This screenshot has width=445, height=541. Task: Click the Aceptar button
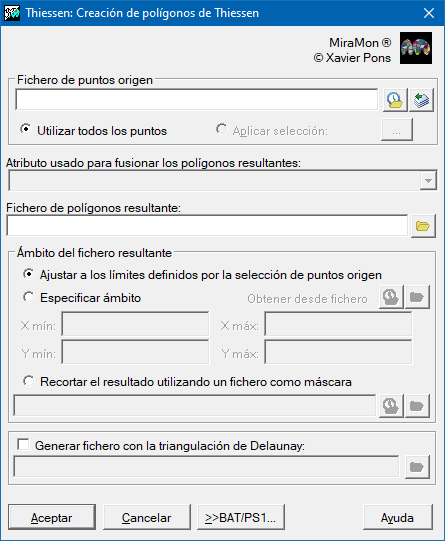pos(52,517)
